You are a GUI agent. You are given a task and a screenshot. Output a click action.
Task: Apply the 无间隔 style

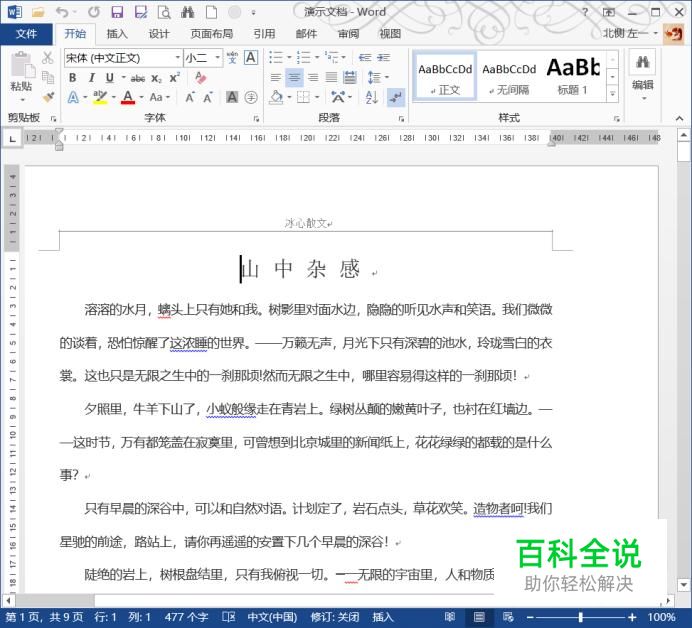[x=509, y=76]
